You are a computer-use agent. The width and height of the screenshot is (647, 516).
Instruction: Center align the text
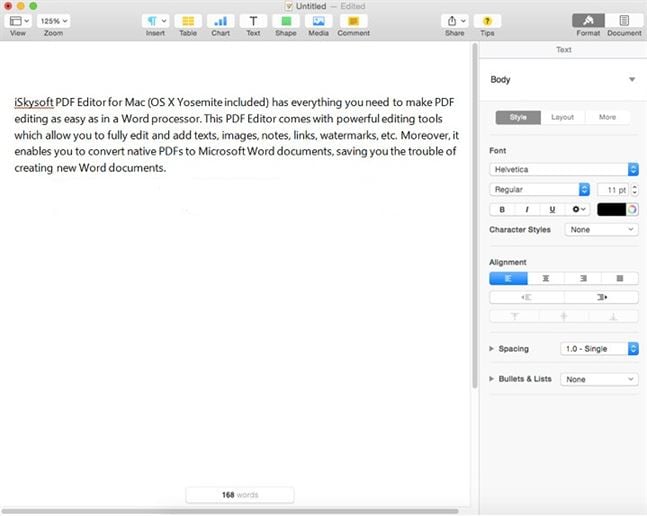click(x=545, y=278)
